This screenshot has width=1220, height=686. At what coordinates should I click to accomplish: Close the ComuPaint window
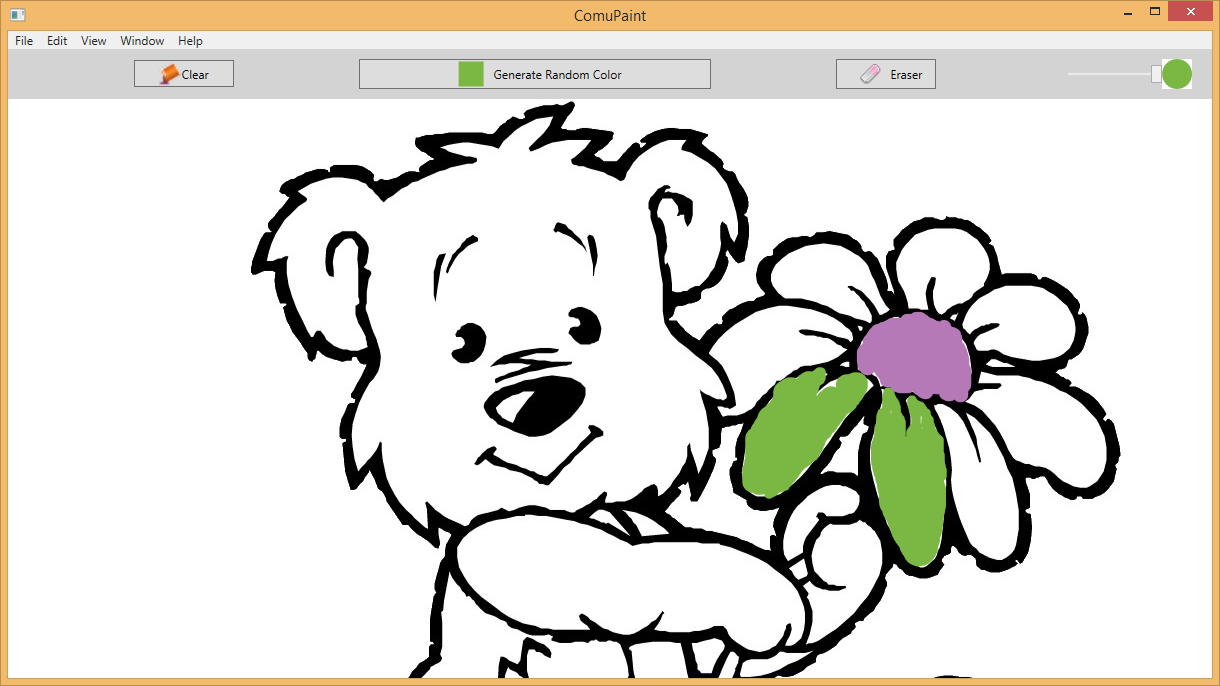pos(1191,12)
